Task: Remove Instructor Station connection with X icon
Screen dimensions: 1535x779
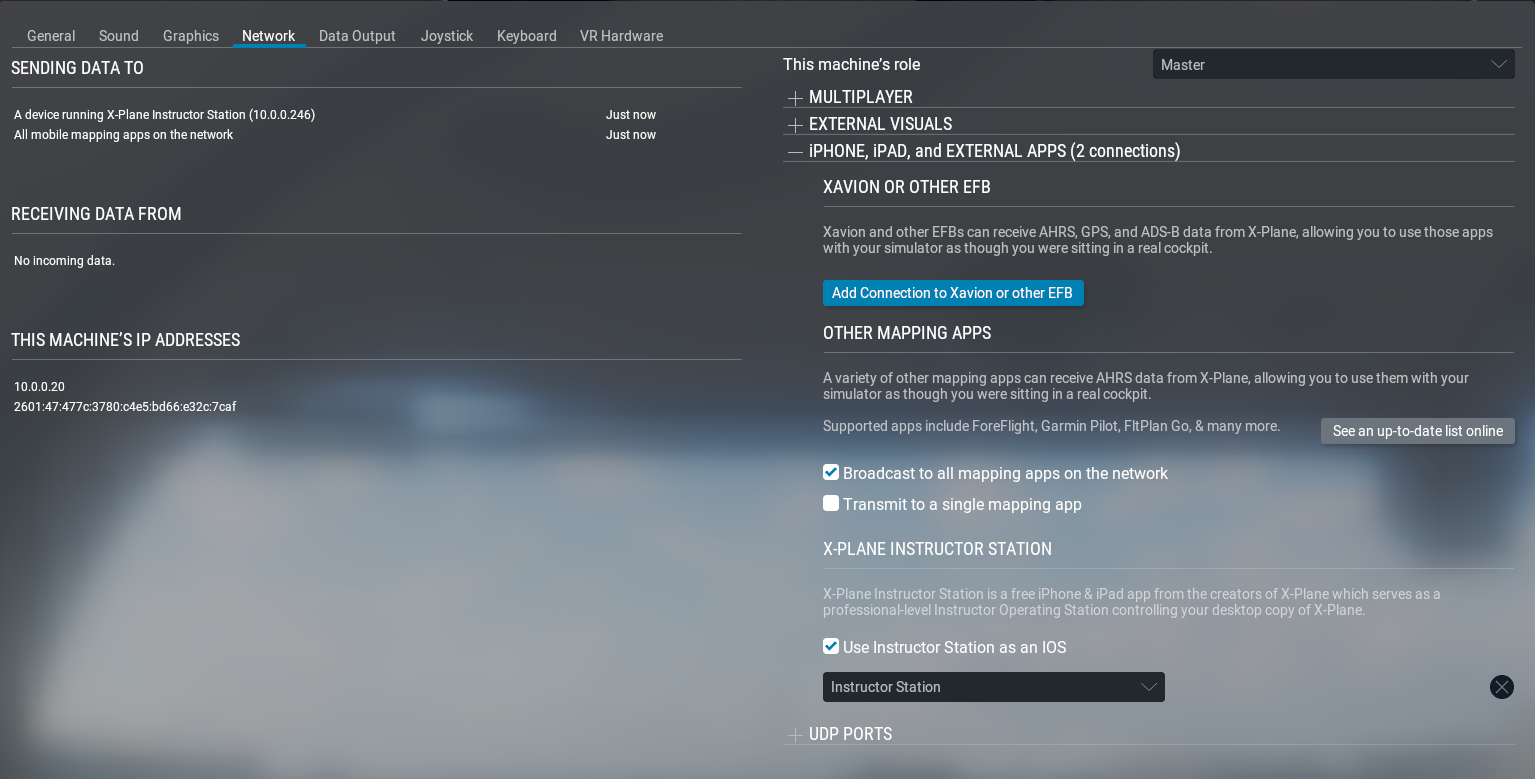Action: click(1501, 687)
